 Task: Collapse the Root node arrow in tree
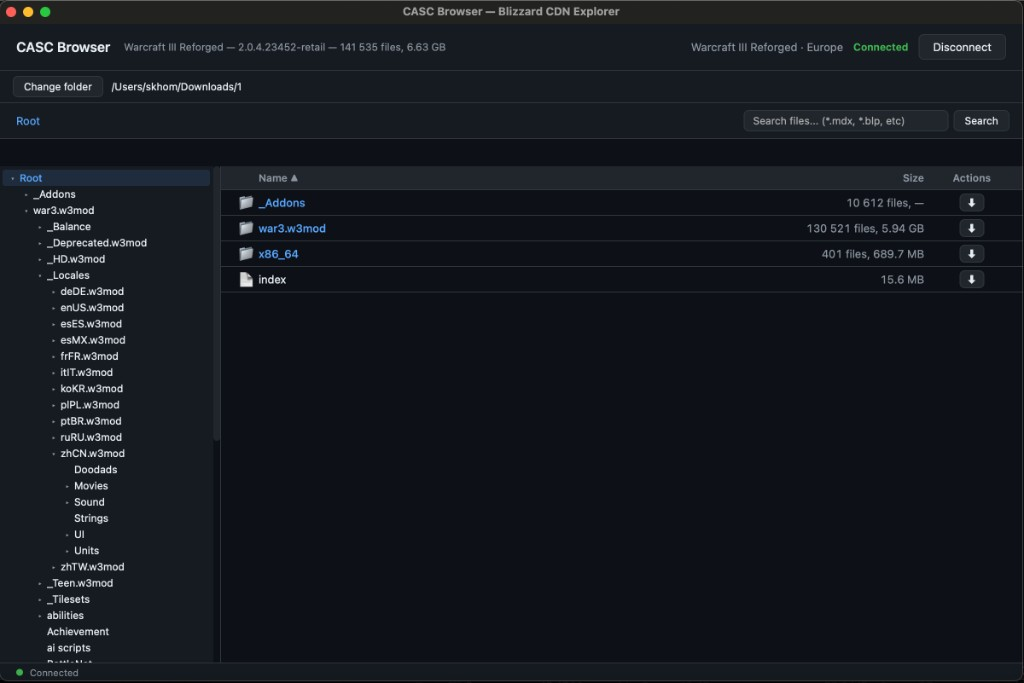12,178
